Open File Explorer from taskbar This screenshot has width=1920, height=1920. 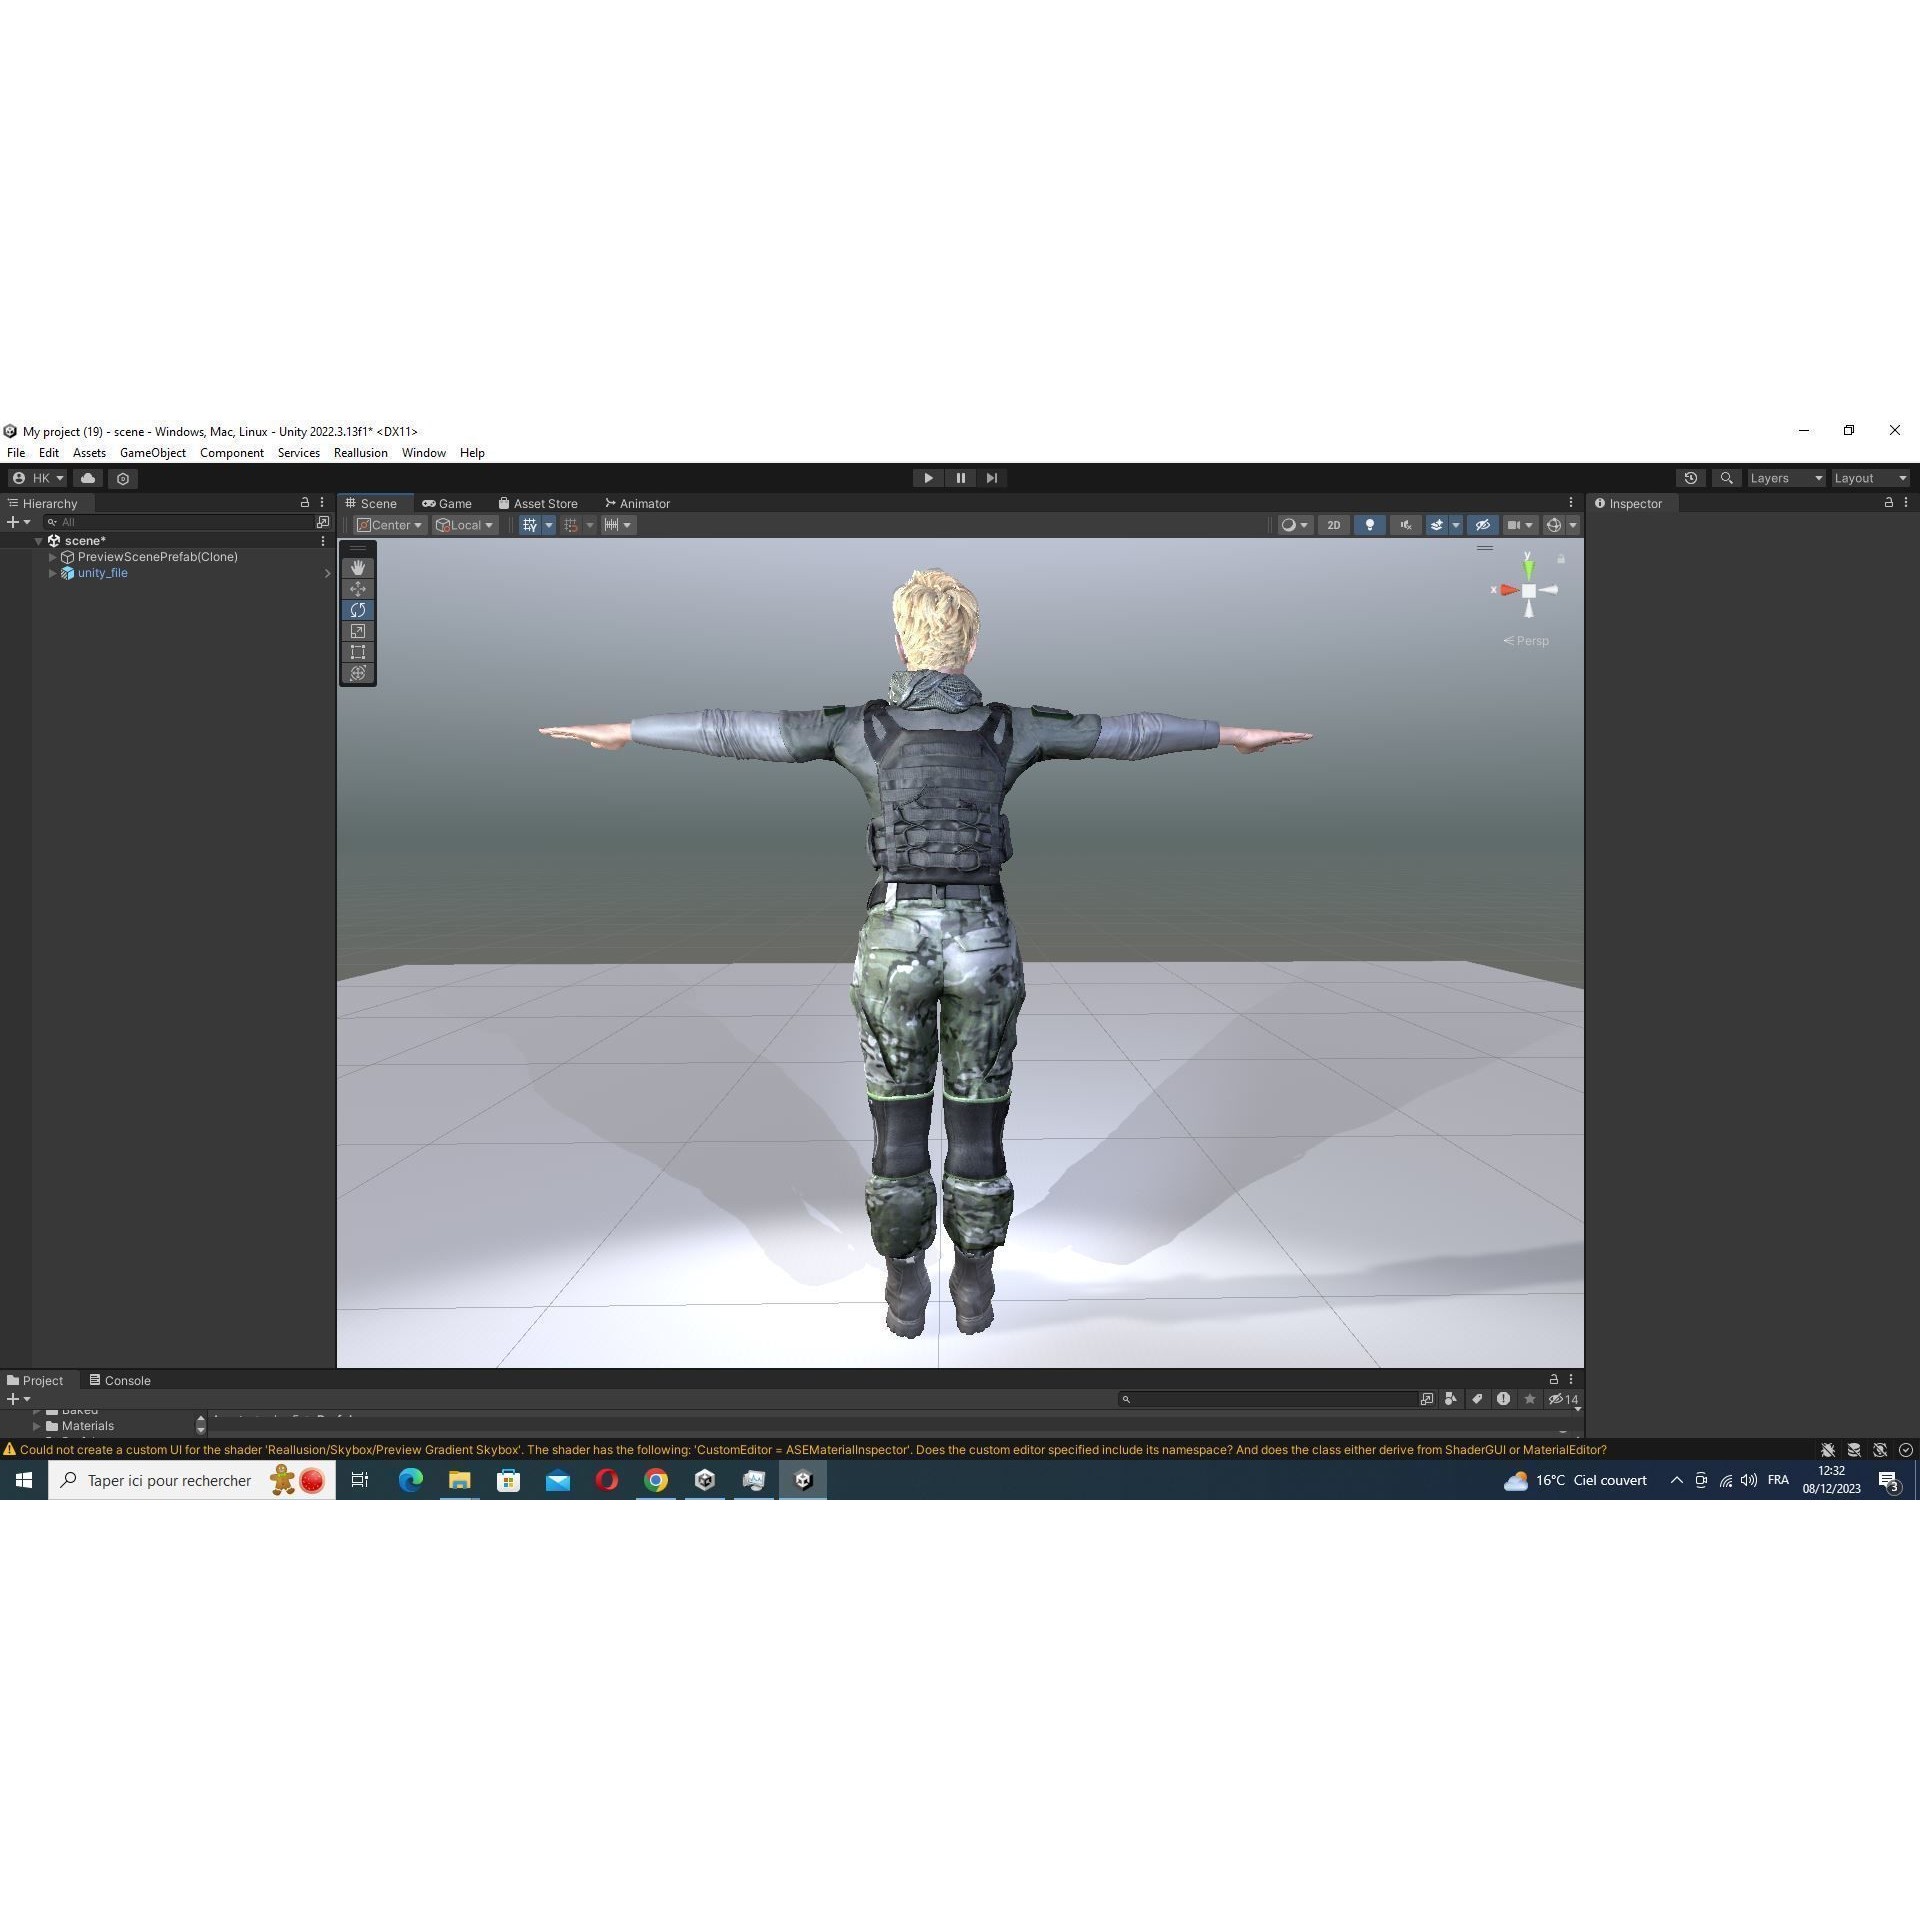click(459, 1481)
